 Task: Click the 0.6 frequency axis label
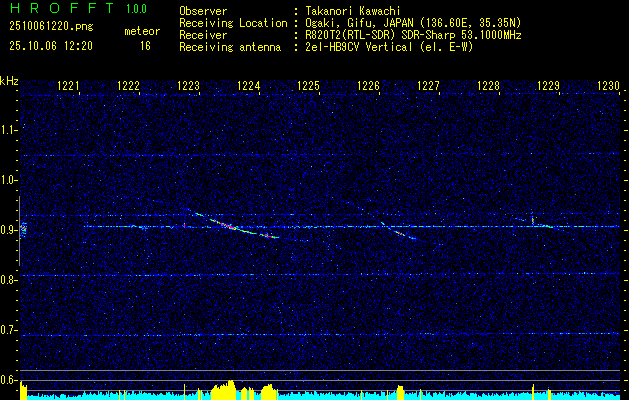(9, 380)
